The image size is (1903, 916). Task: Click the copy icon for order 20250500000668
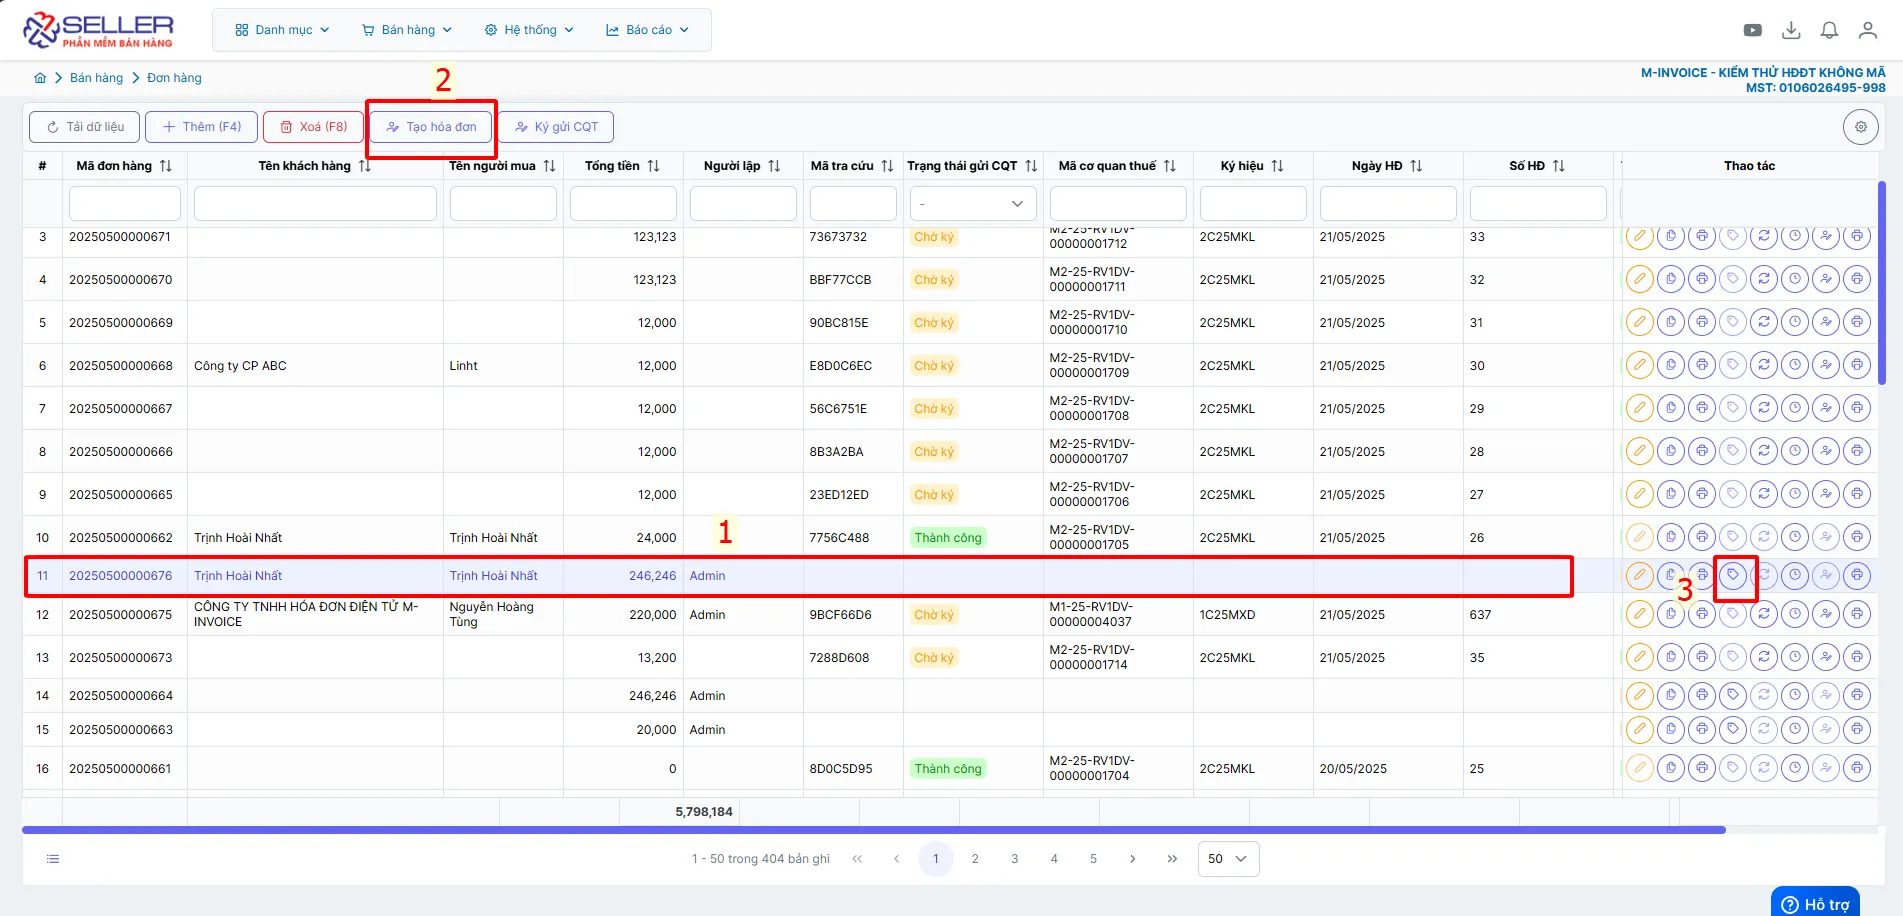[1671, 366]
